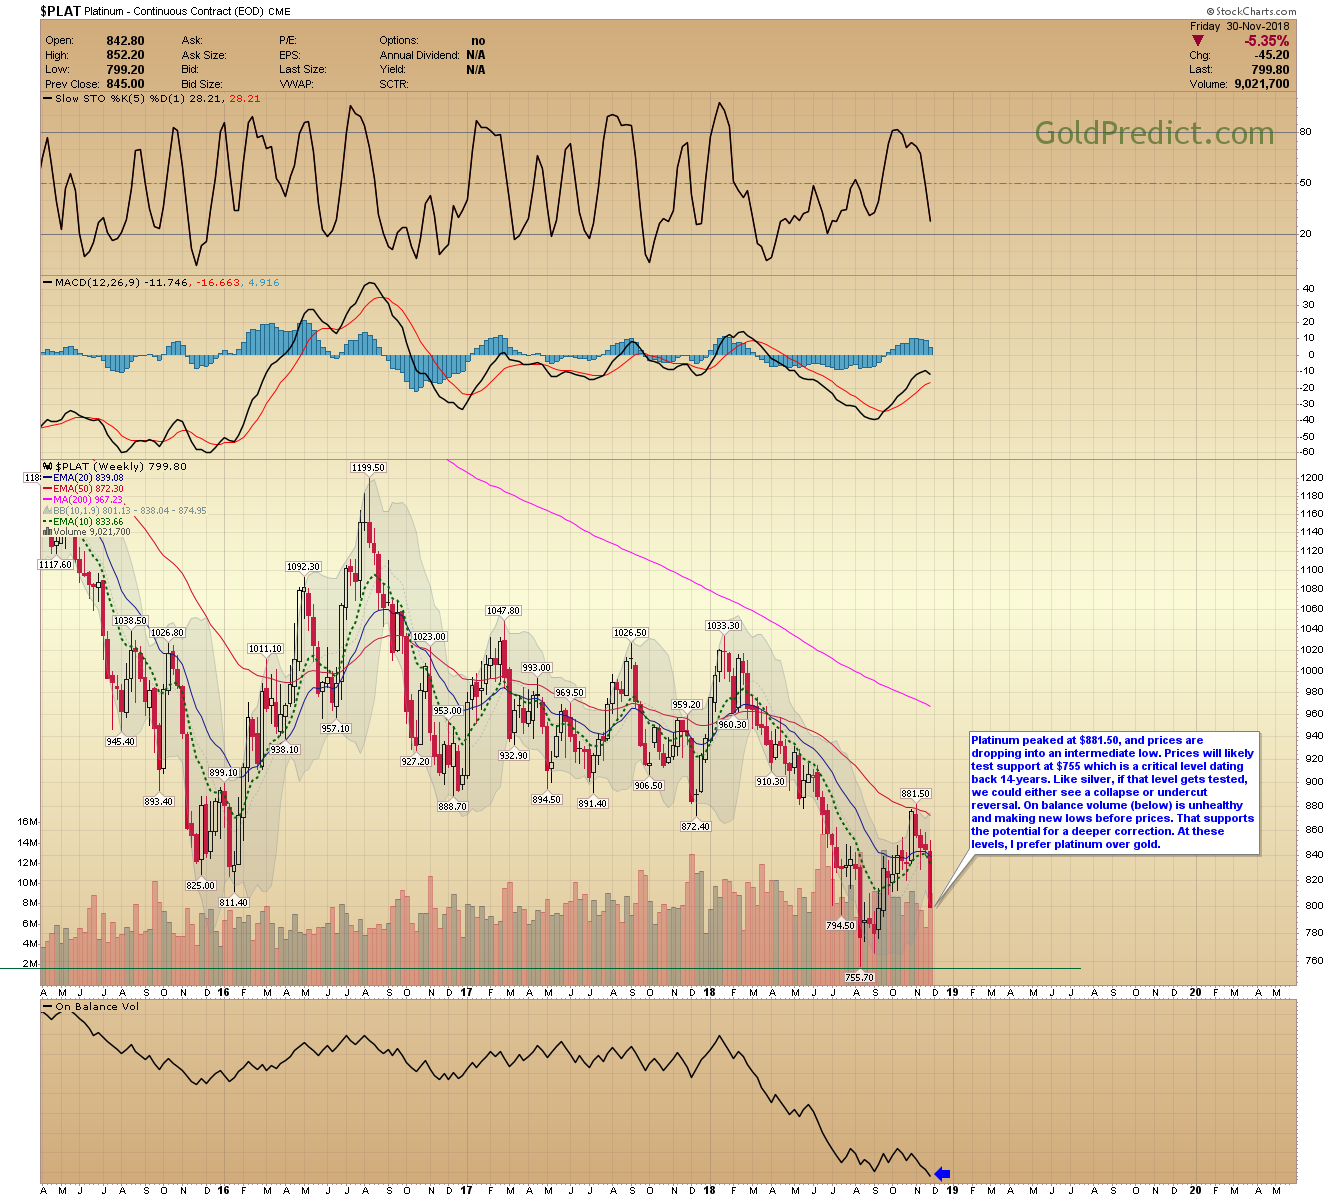Click the 'MA(200) 967.23' legend entry
The width and height of the screenshot is (1340, 1200).
click(x=88, y=499)
